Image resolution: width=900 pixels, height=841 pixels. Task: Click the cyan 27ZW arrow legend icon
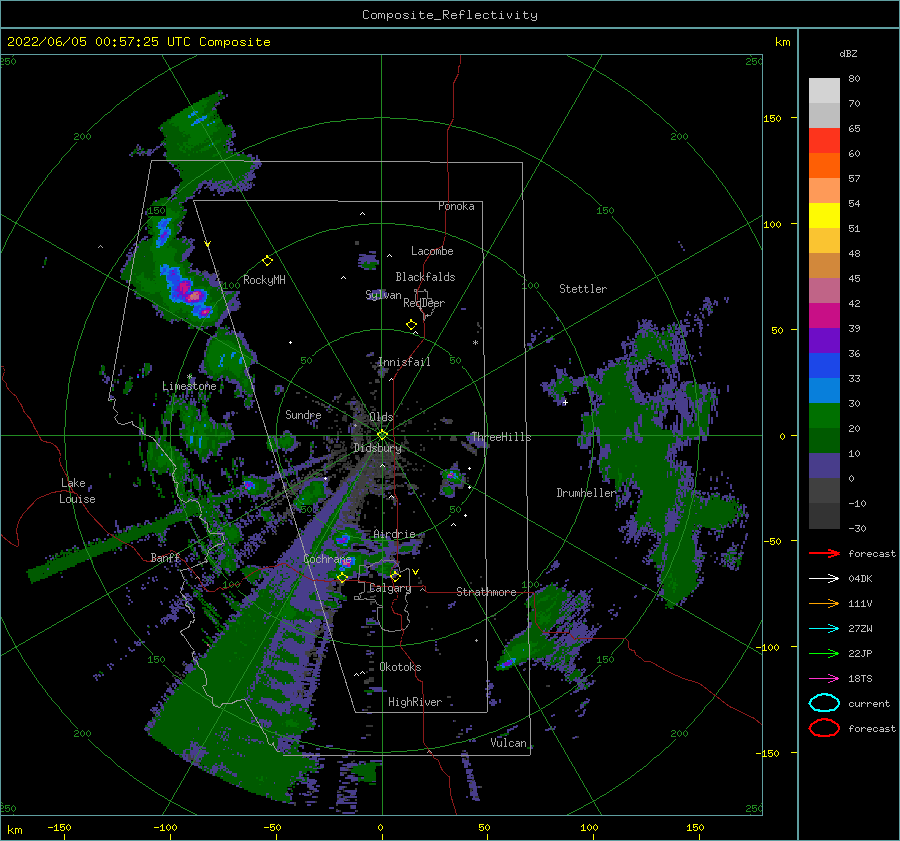tap(824, 629)
